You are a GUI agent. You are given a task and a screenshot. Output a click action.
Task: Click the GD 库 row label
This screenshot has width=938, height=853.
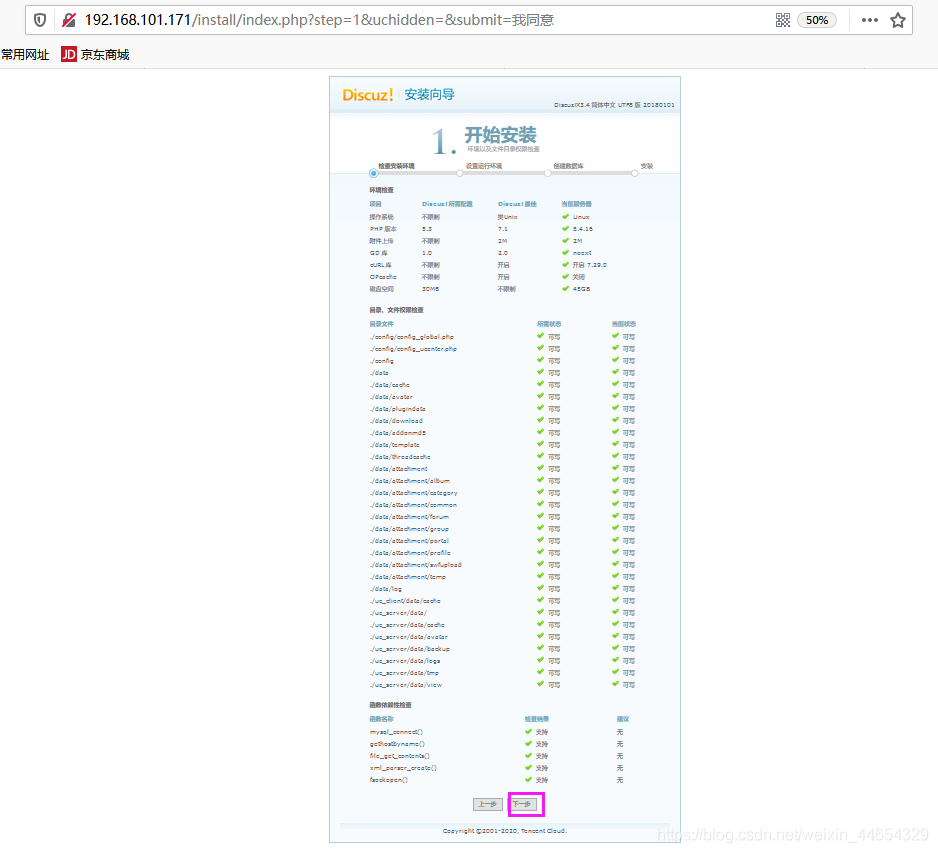click(379, 253)
